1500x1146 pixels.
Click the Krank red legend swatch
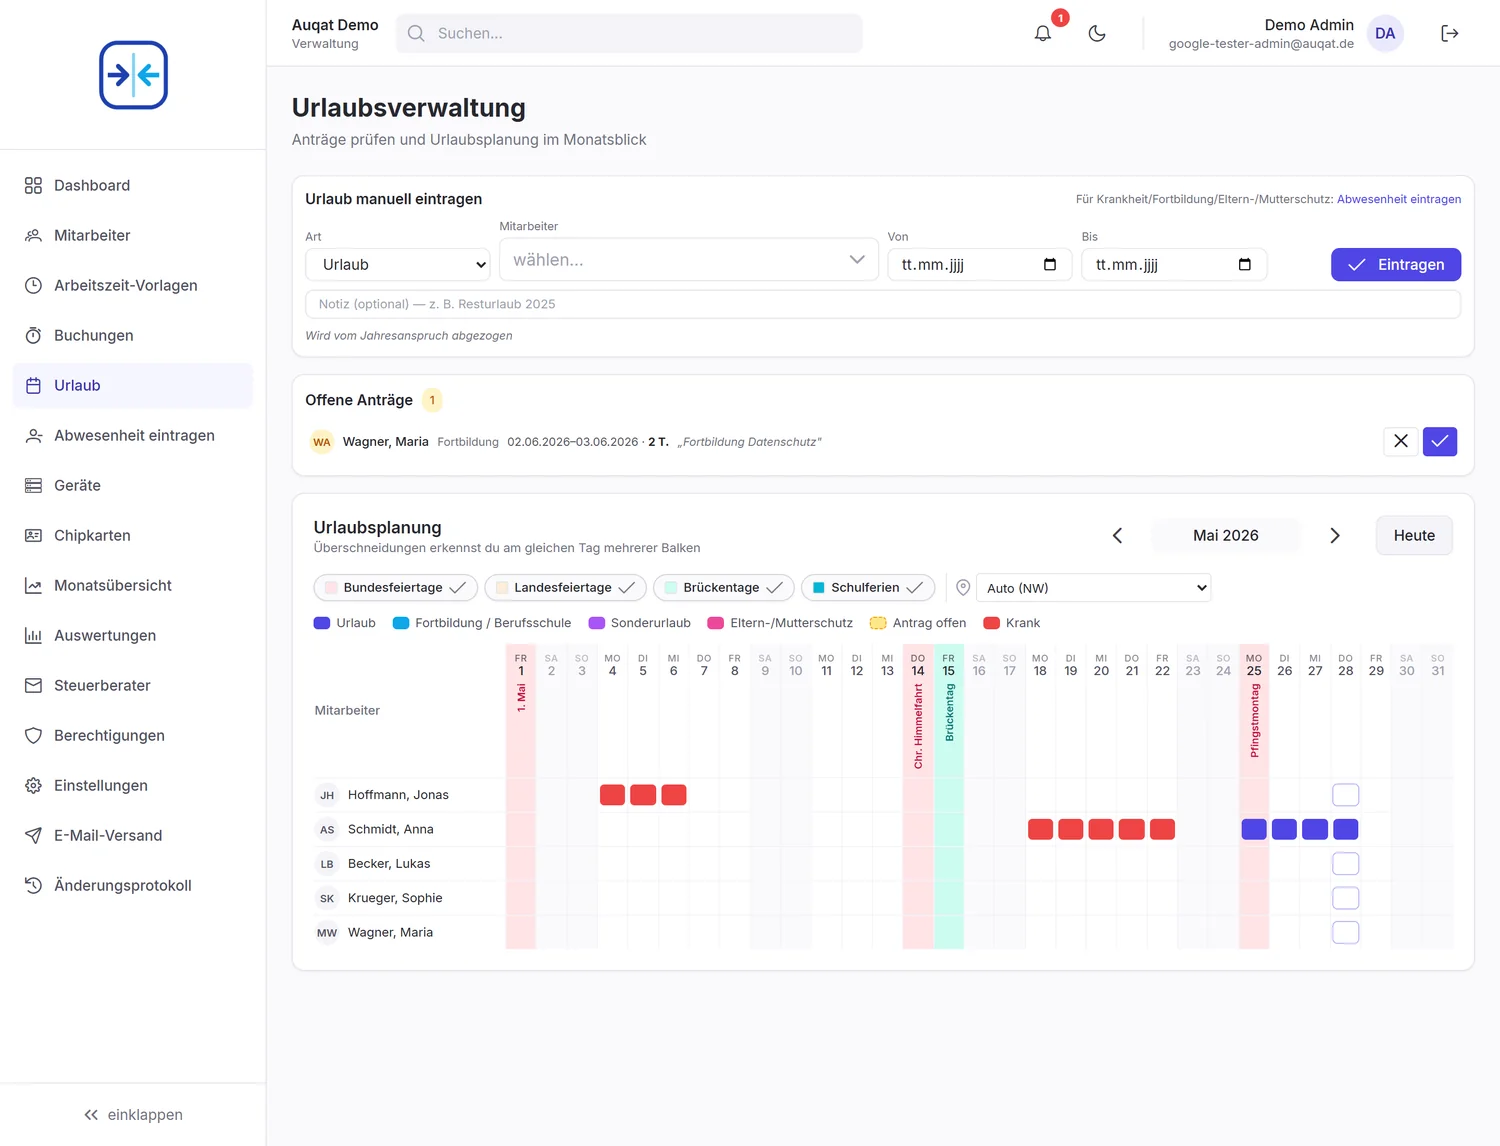[992, 623]
